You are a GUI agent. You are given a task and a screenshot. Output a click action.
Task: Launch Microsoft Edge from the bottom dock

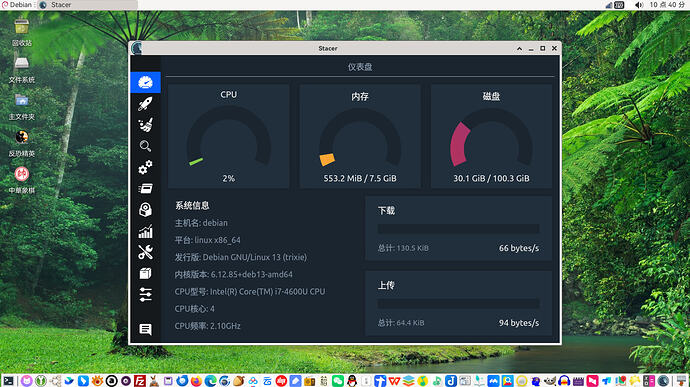[210, 381]
